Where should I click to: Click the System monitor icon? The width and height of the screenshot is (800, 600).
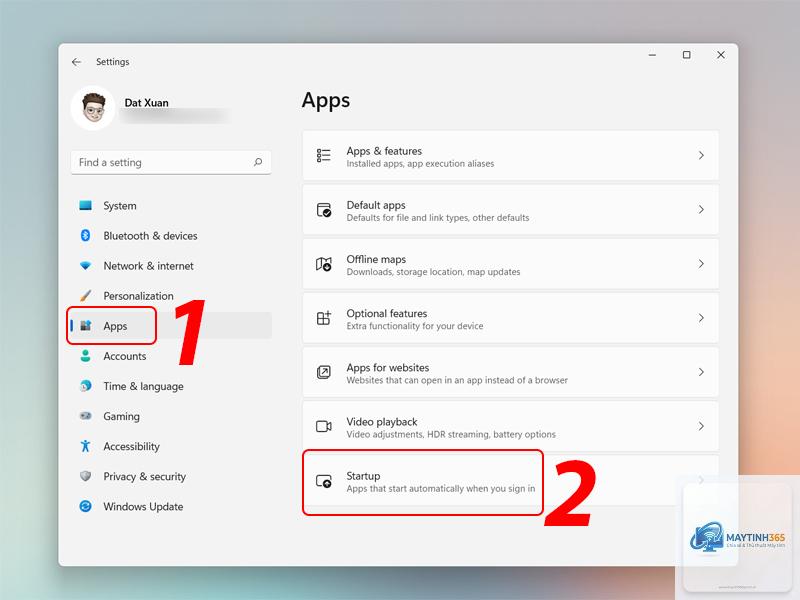tap(86, 205)
